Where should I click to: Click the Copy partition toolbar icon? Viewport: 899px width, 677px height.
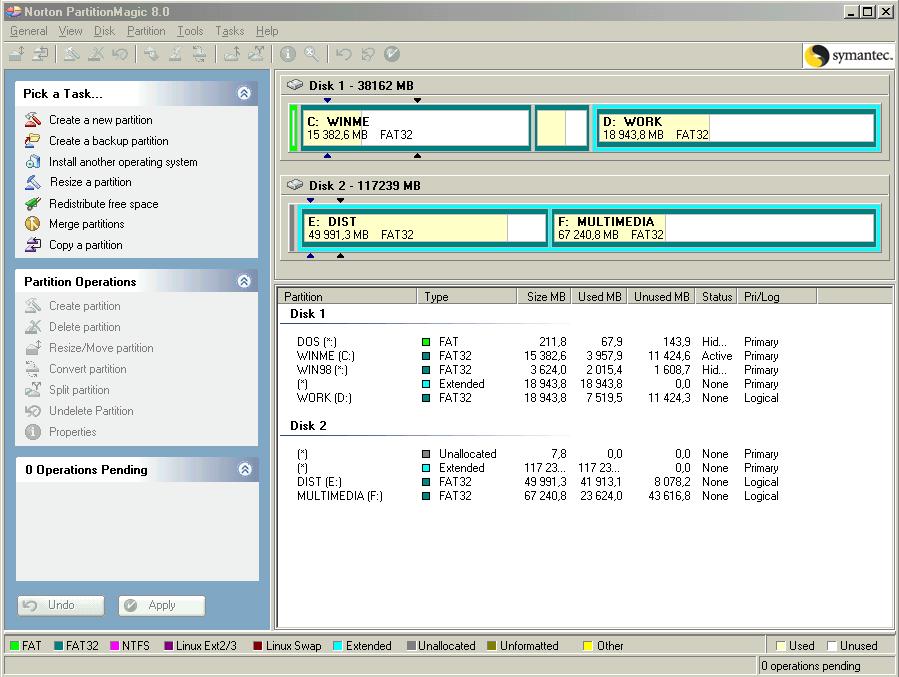(x=40, y=54)
